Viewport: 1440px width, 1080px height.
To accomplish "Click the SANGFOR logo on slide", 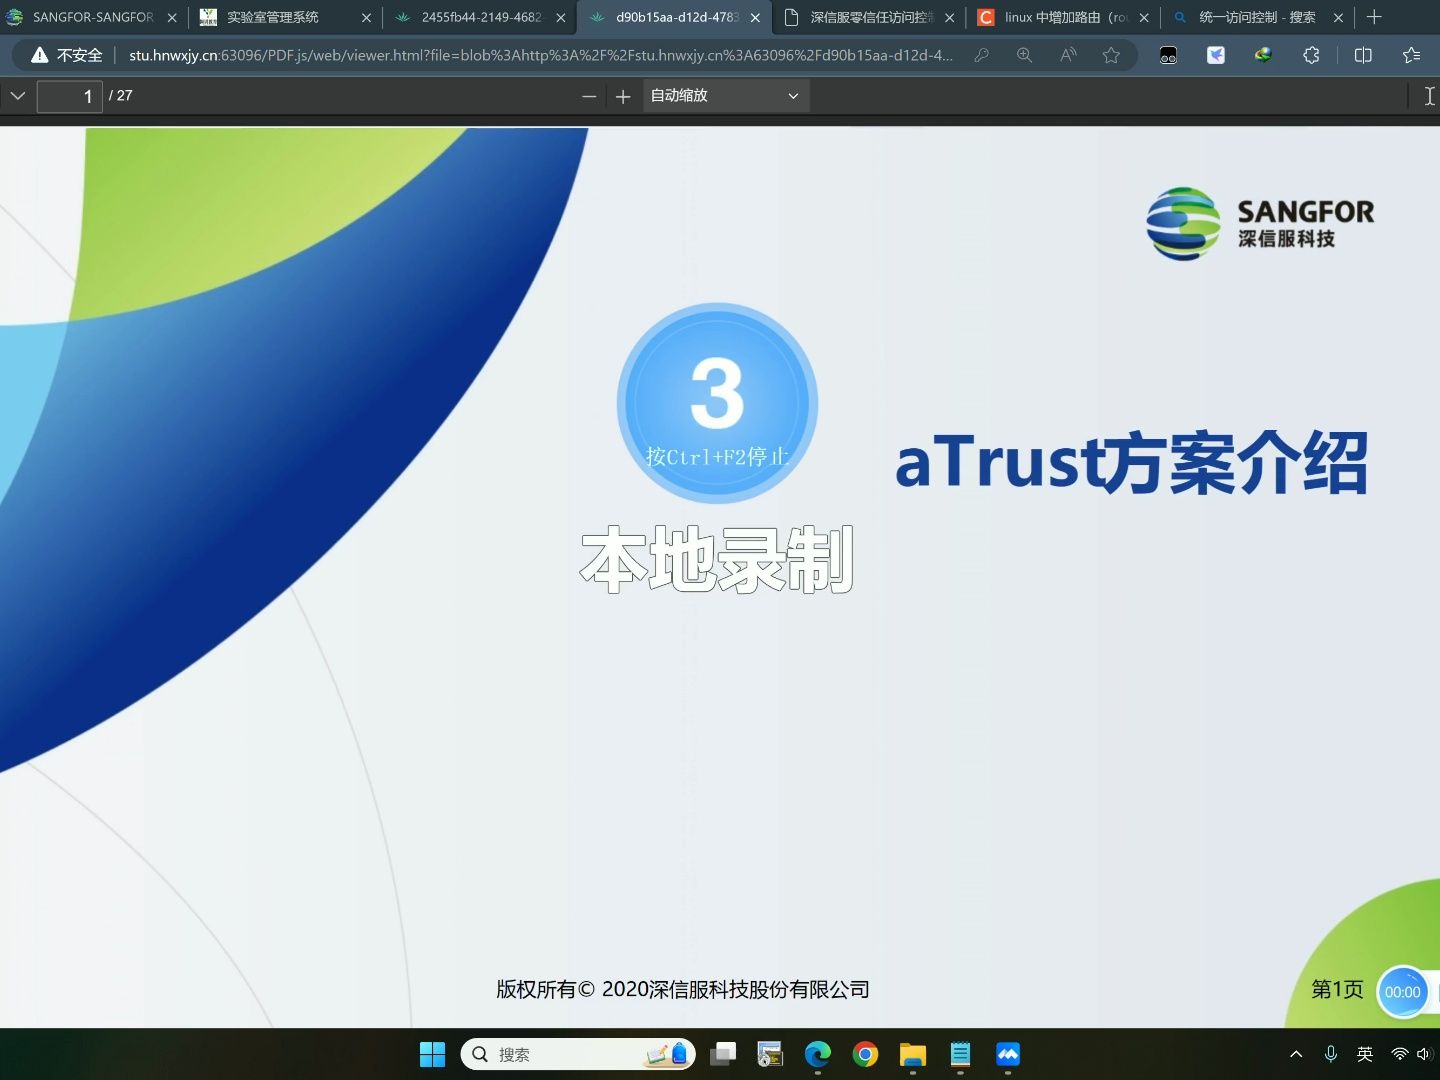I will coord(1260,224).
